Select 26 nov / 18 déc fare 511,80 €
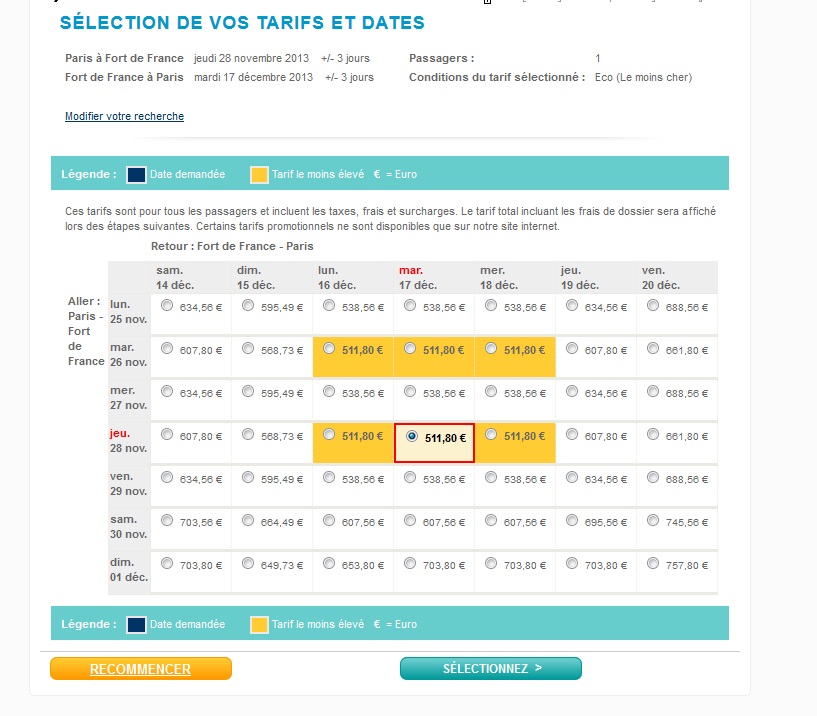The image size is (817, 716). [491, 348]
